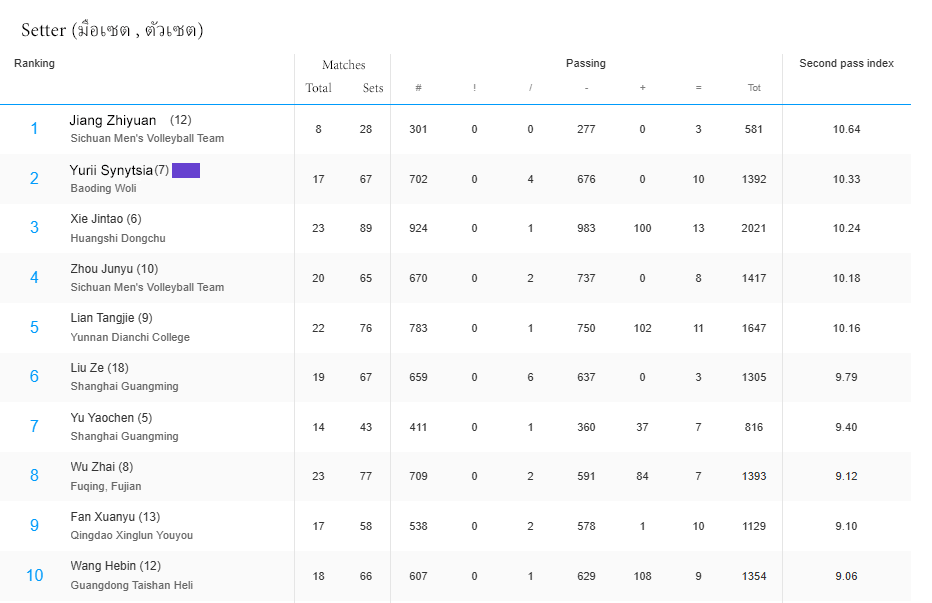932x603 pixels.
Task: Click the Passing group header
Action: coord(585,63)
